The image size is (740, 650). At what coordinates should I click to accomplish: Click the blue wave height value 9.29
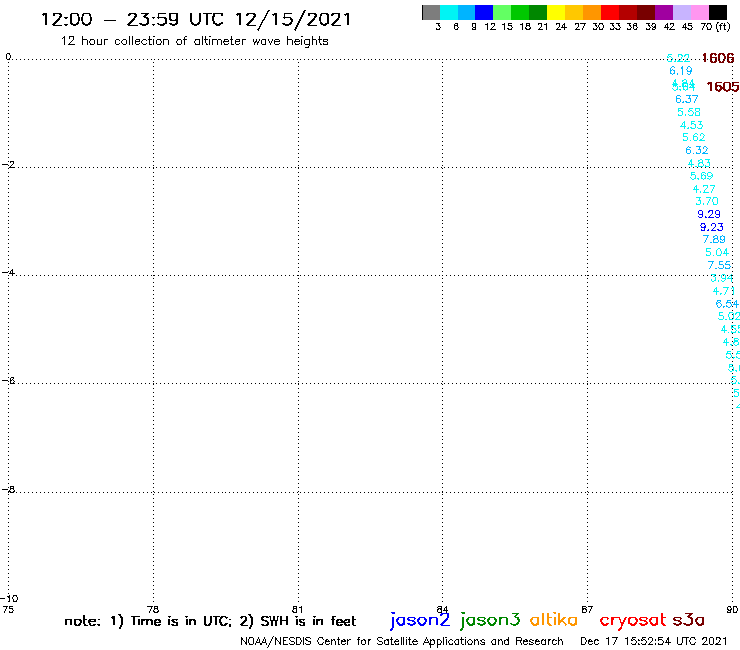[709, 214]
